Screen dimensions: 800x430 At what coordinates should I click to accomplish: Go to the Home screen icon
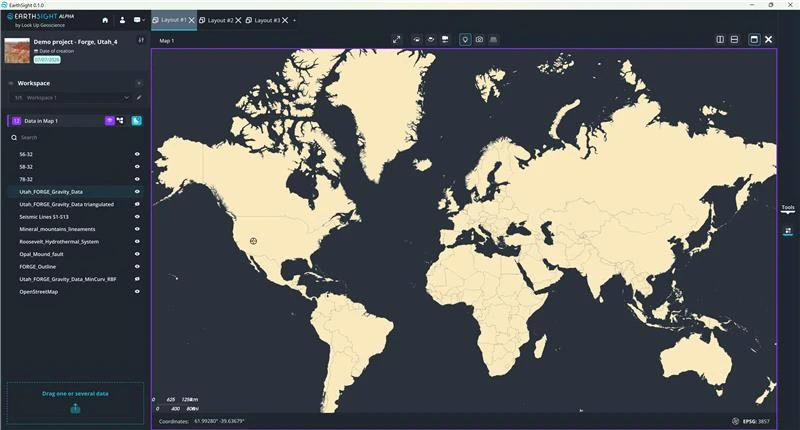[x=105, y=20]
